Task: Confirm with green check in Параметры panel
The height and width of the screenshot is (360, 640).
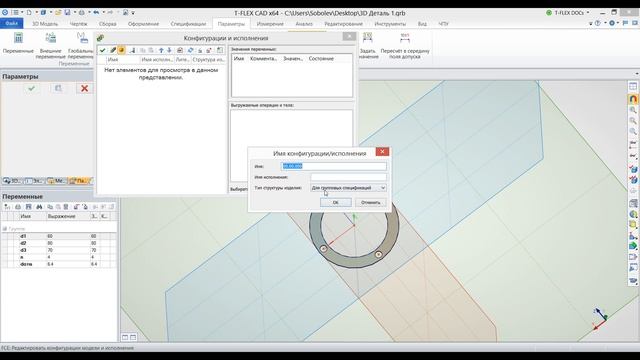Action: point(31,88)
